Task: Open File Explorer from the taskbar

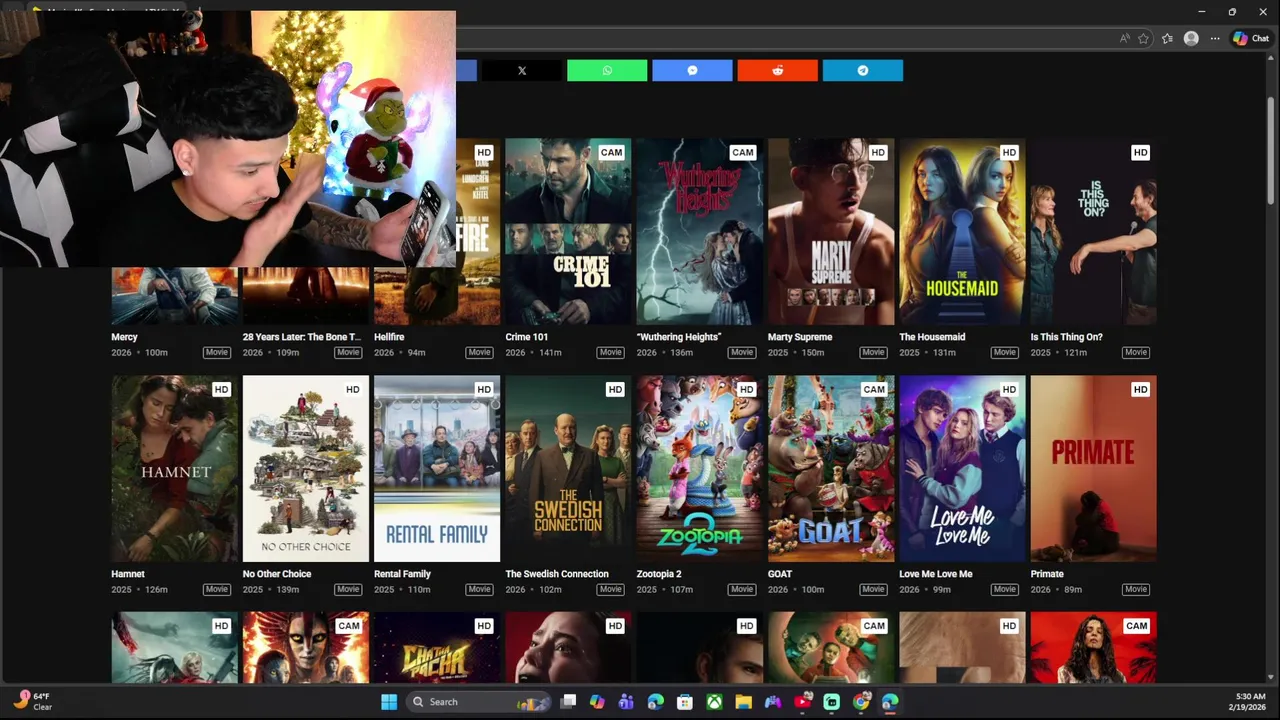Action: 743,702
